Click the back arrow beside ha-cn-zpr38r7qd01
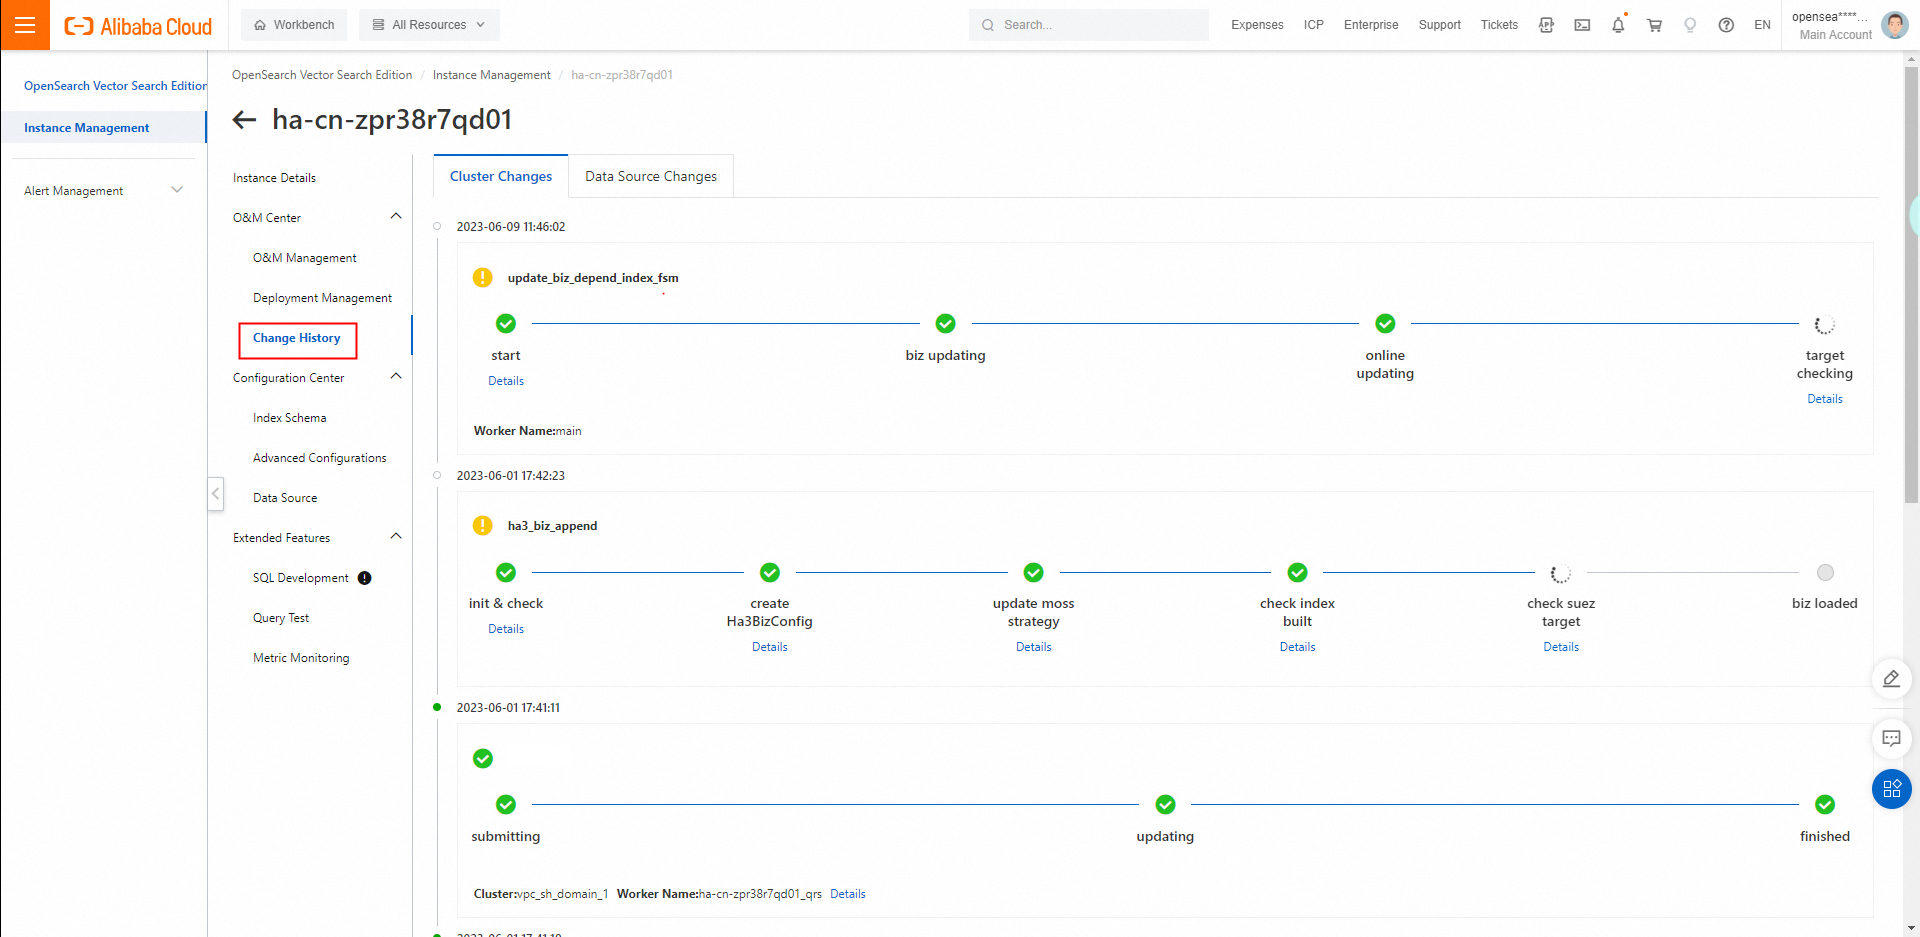 (x=244, y=120)
